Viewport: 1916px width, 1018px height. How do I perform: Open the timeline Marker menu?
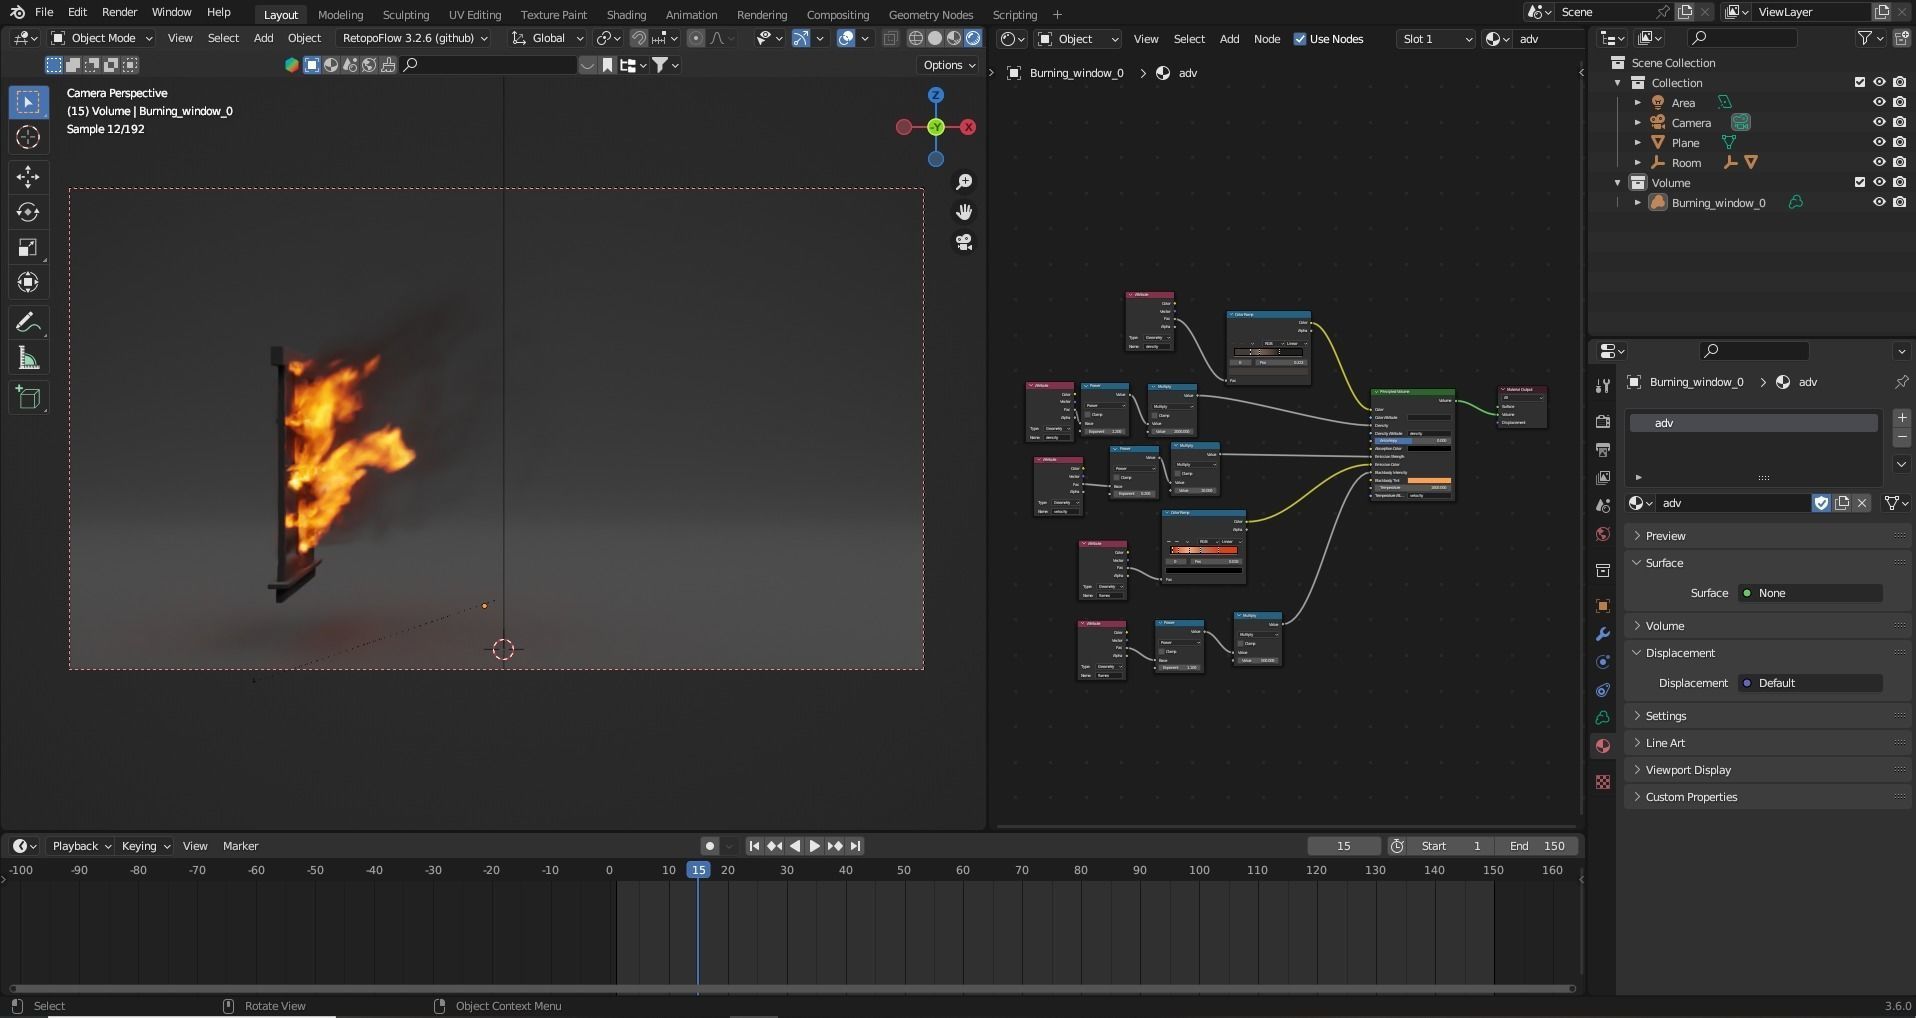(x=240, y=846)
